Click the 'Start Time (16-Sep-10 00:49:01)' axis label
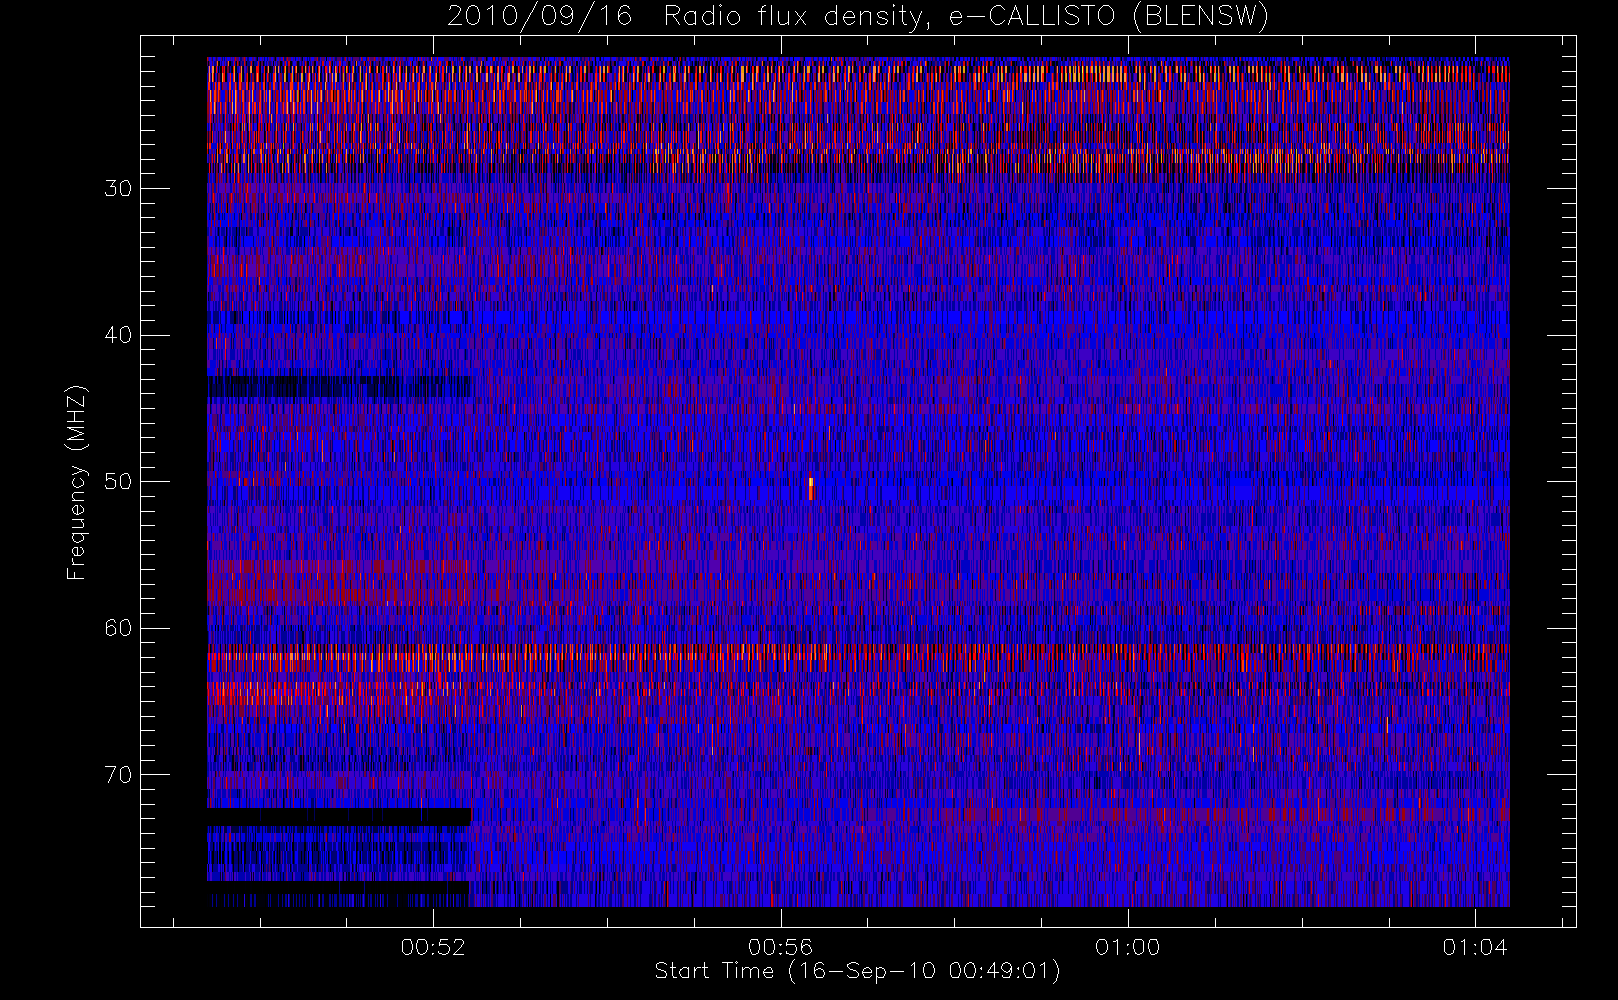This screenshot has height=1000, width=1618. tap(857, 971)
